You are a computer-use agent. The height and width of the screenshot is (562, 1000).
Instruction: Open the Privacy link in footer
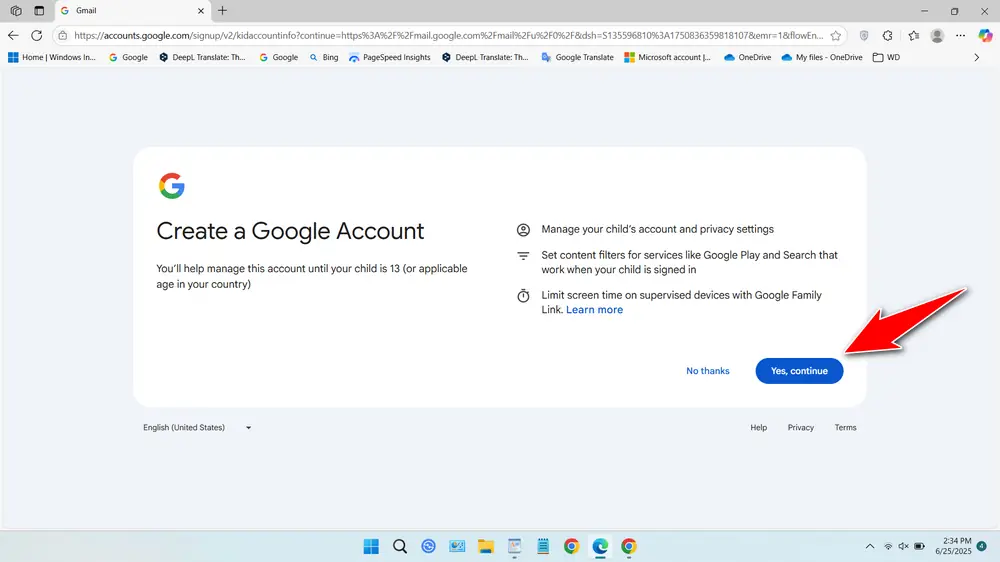800,427
